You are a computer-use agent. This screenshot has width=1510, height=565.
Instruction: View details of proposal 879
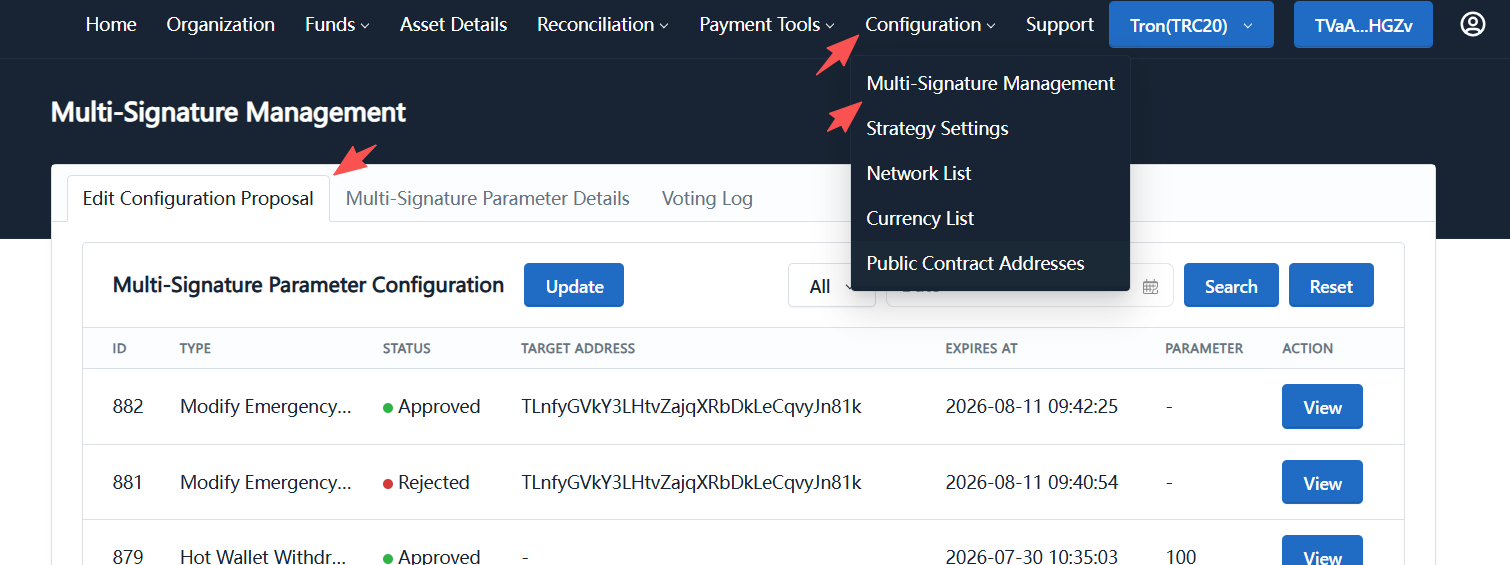(x=1322, y=552)
